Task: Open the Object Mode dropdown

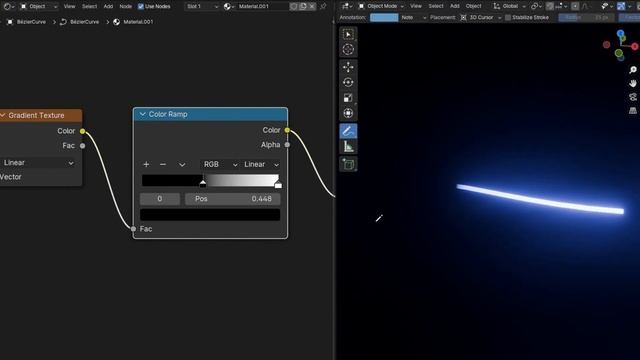Action: click(x=381, y=7)
